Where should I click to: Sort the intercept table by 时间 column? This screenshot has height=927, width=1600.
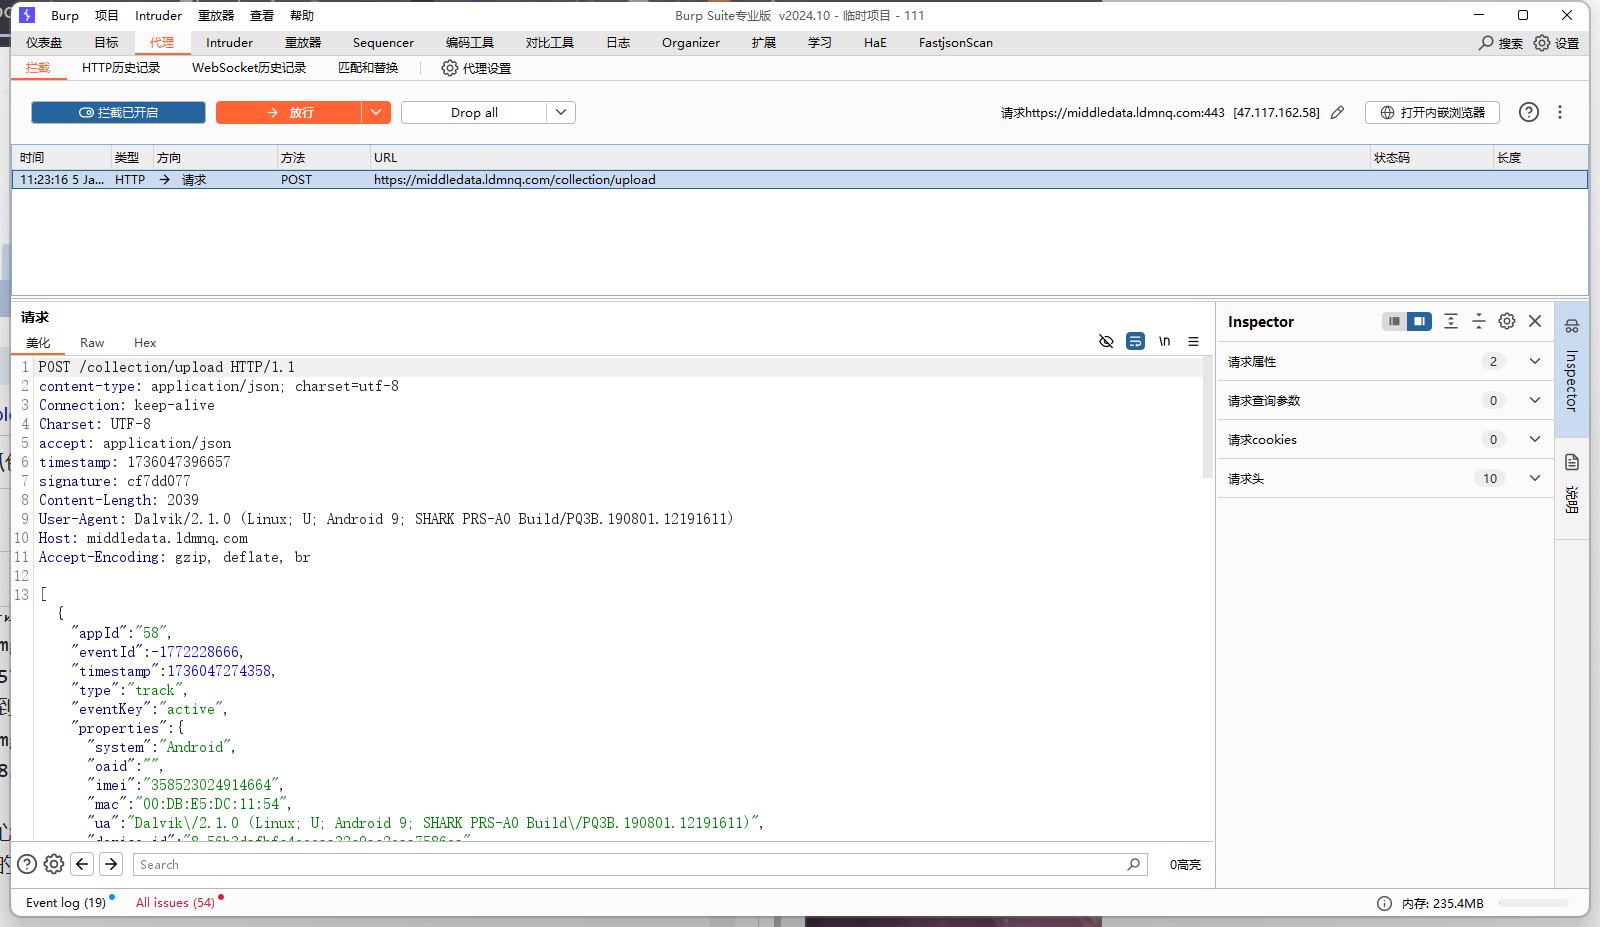point(61,158)
